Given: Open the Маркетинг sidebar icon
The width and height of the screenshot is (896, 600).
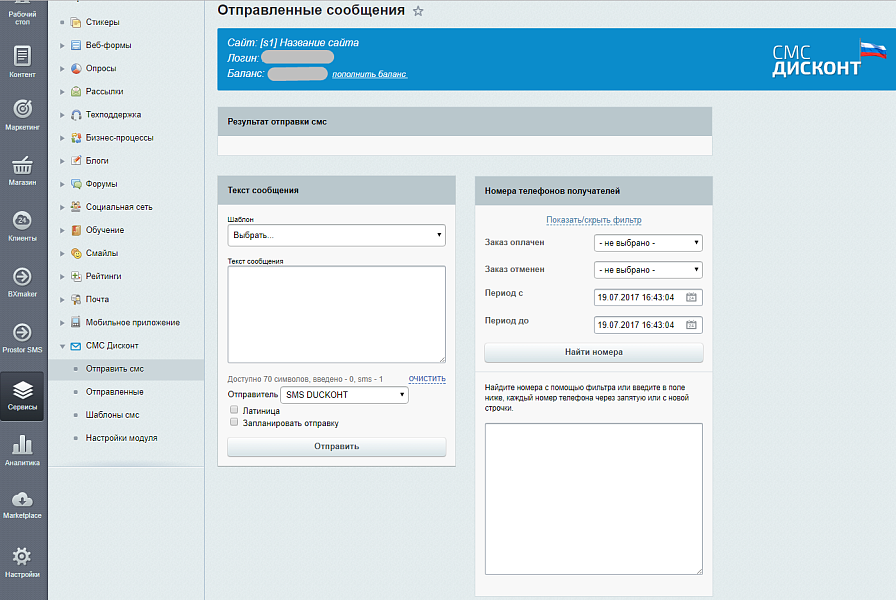Looking at the screenshot, I should coord(22,113).
